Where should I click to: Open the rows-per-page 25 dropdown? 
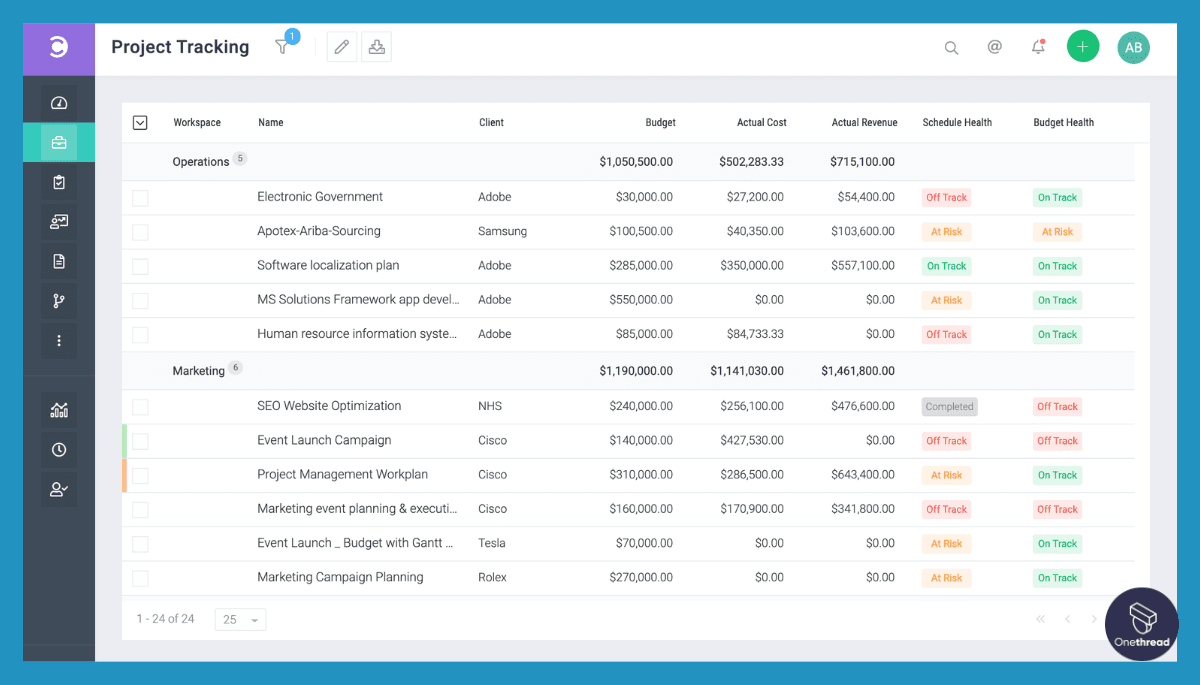pyautogui.click(x=241, y=620)
